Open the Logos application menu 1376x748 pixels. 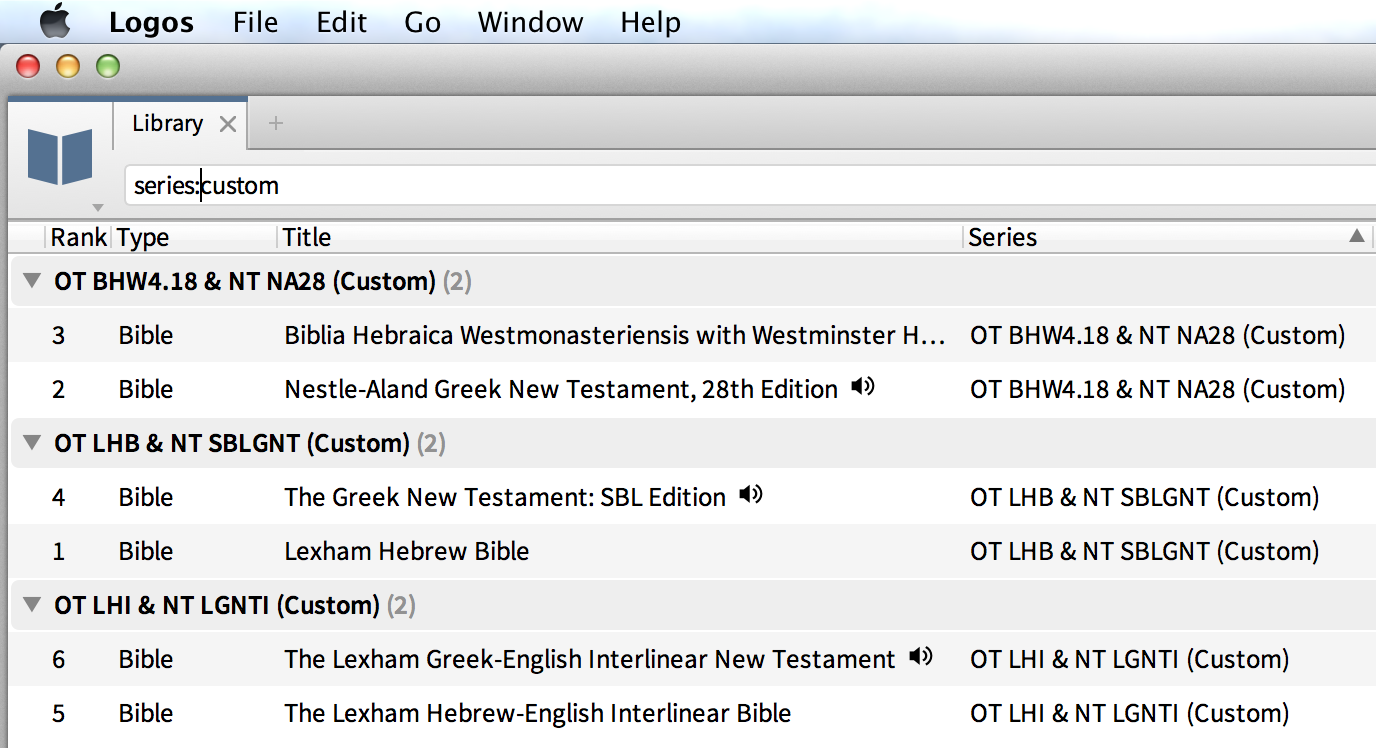(x=150, y=22)
